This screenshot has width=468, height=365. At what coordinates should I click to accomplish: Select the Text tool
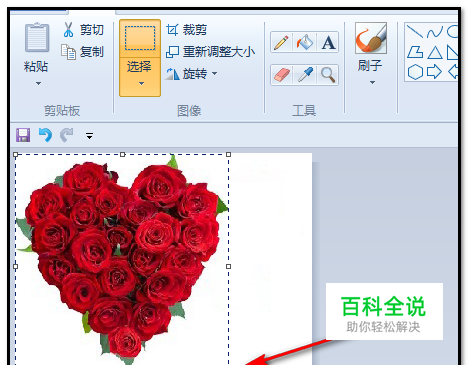[328, 43]
